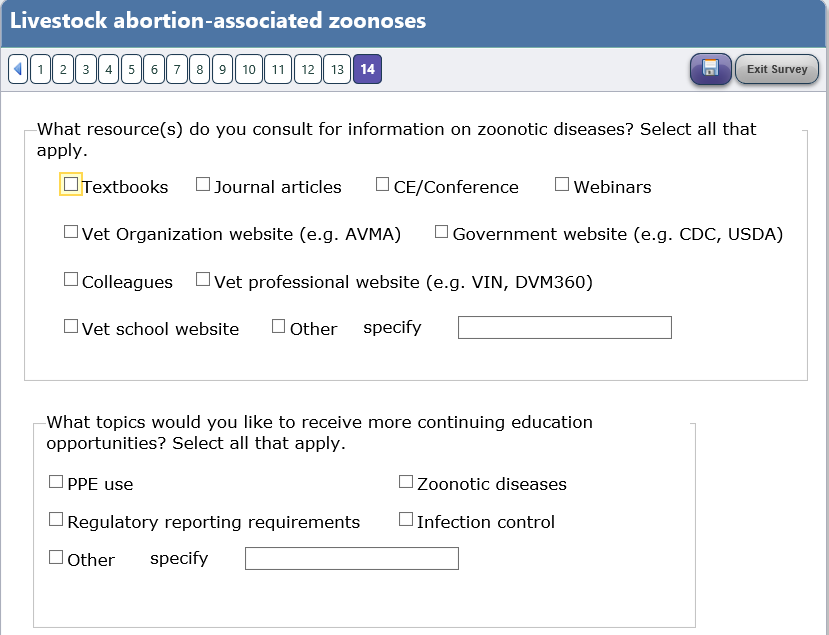Jump to survey page 7
The height and width of the screenshot is (635, 829).
click(176, 69)
